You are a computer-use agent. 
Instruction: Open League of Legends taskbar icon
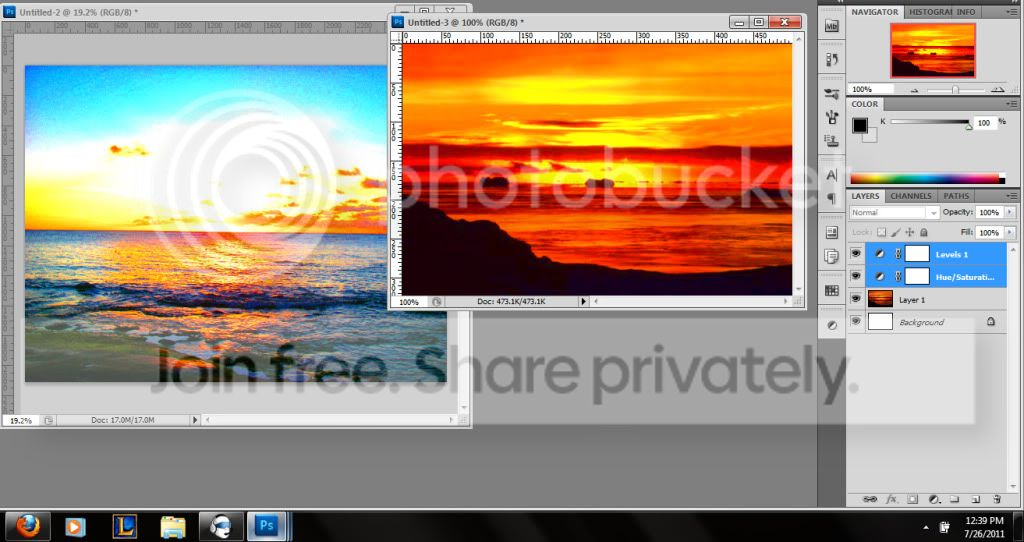coord(124,526)
